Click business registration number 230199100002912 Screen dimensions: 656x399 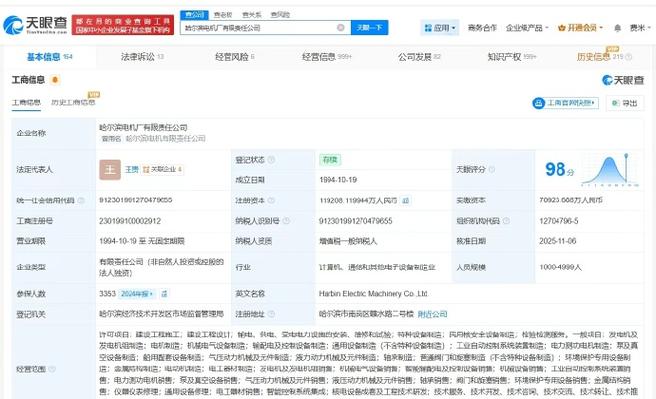[x=130, y=221]
